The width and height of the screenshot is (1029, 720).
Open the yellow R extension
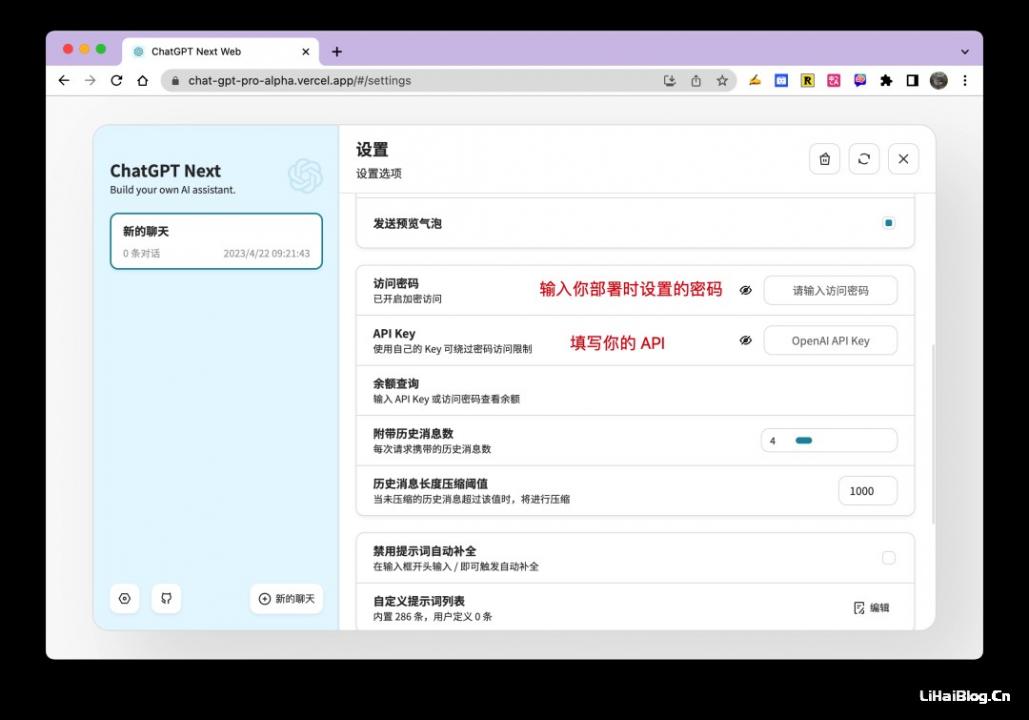point(807,81)
